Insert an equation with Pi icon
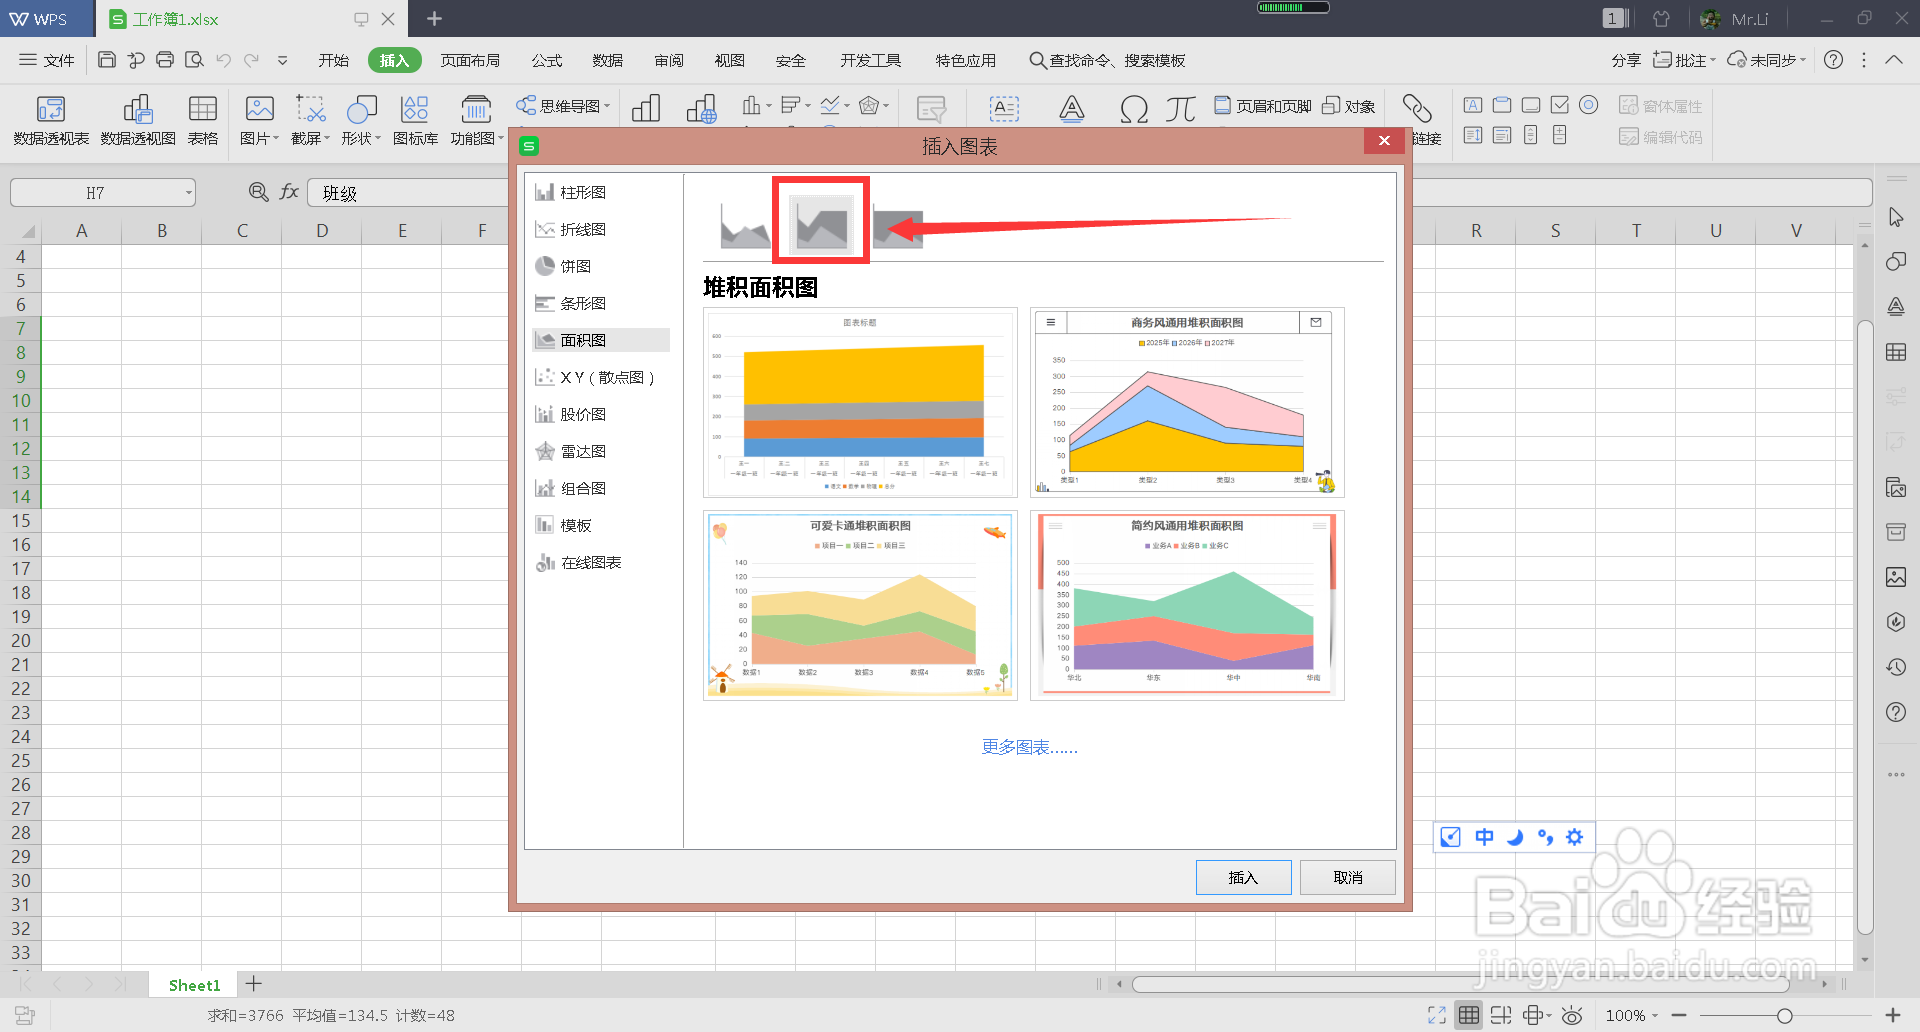1920x1032 pixels. (1180, 108)
